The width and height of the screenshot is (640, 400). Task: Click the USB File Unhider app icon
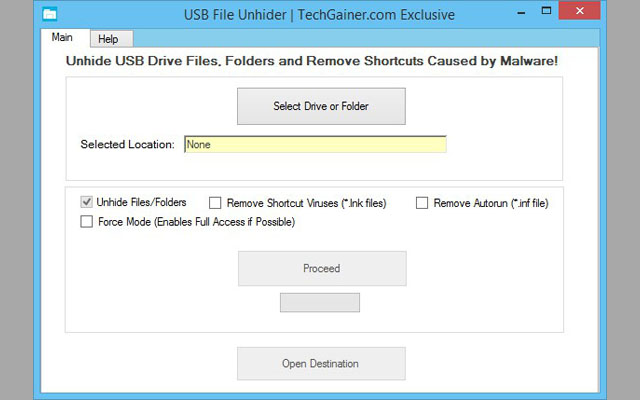click(50, 14)
